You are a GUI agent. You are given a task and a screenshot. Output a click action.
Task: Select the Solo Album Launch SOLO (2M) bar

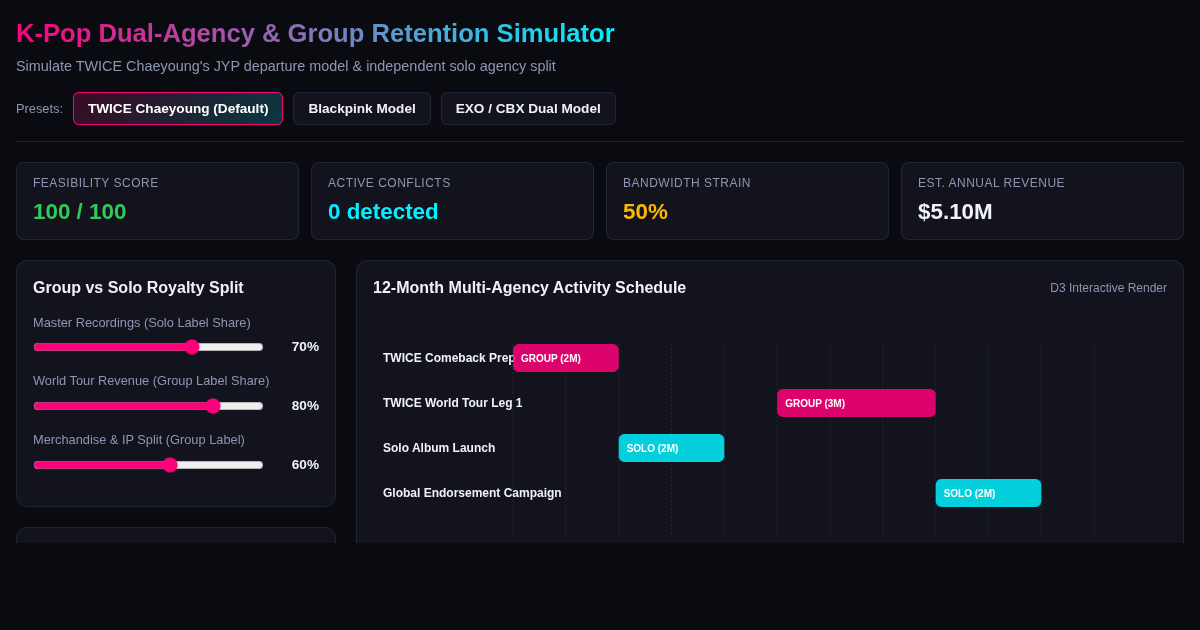671,448
